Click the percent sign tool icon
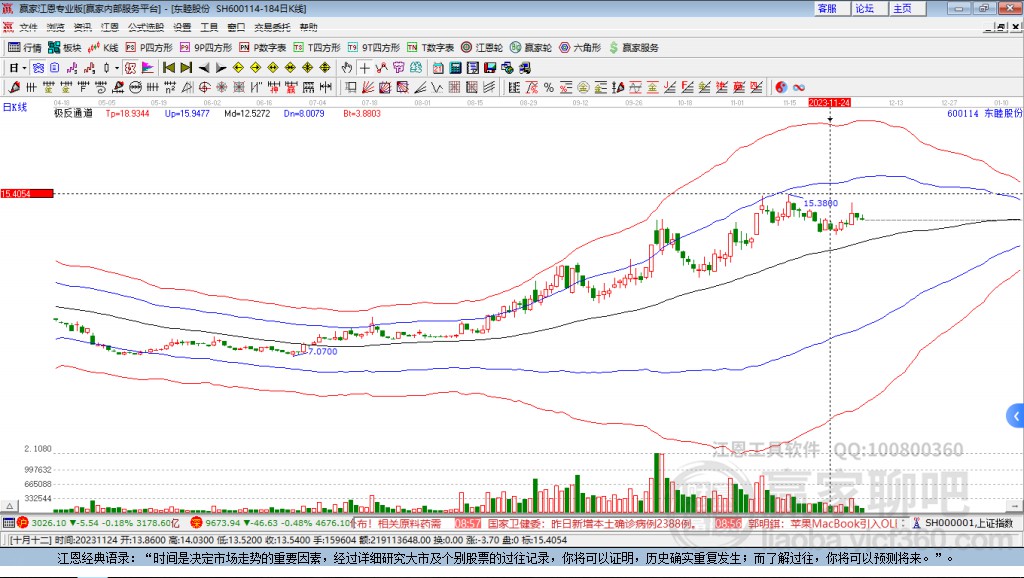1024x578 pixels. (549, 88)
